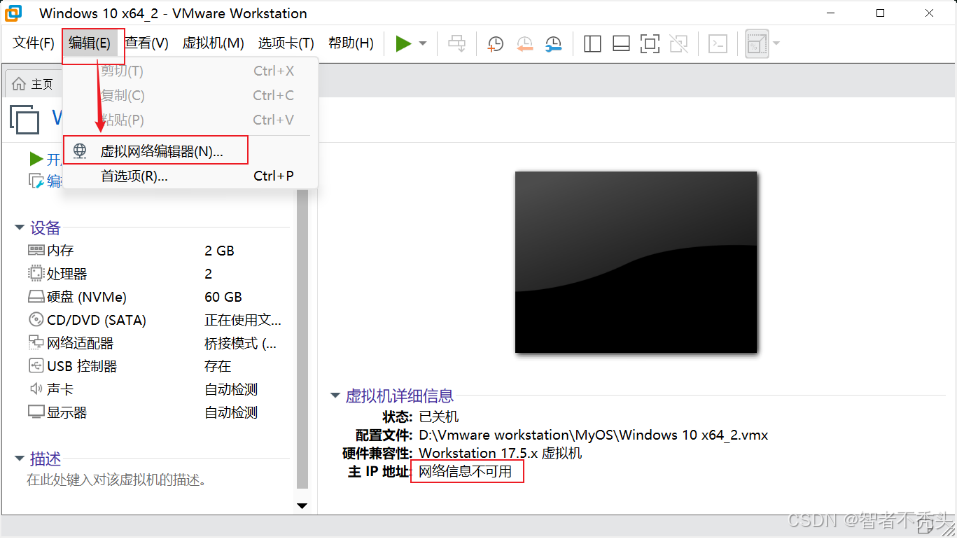Collapse the 描述 section
Viewport: 957px width, 538px height.
[x=19, y=458]
